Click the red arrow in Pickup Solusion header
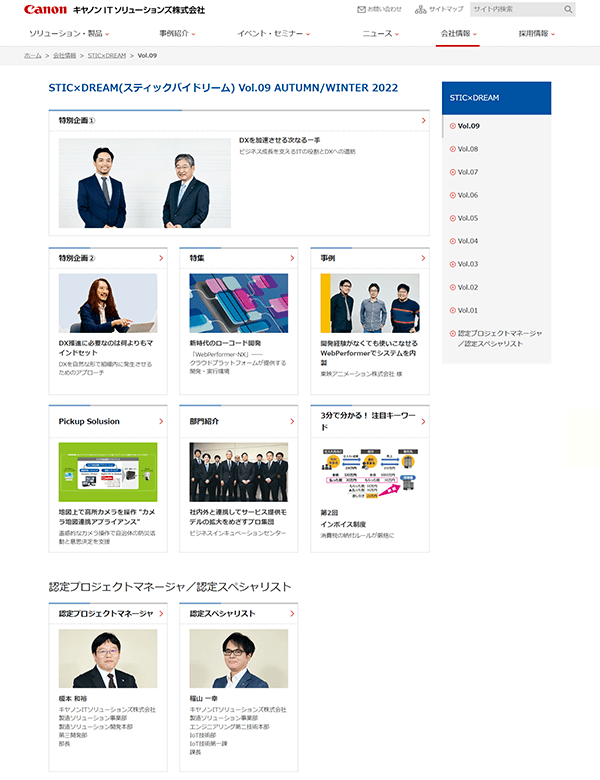600x780 pixels. click(x=161, y=422)
